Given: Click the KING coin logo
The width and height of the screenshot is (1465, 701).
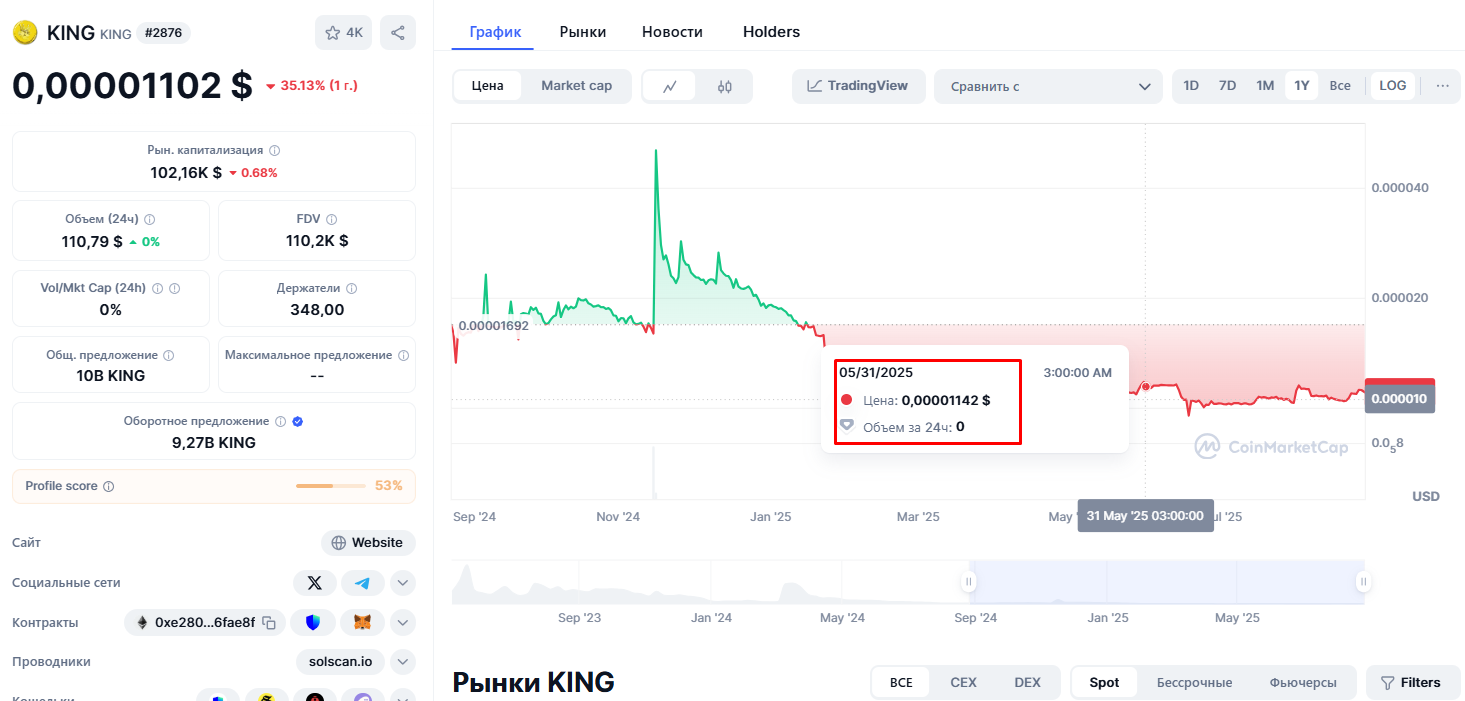Looking at the screenshot, I should pyautogui.click(x=25, y=33).
